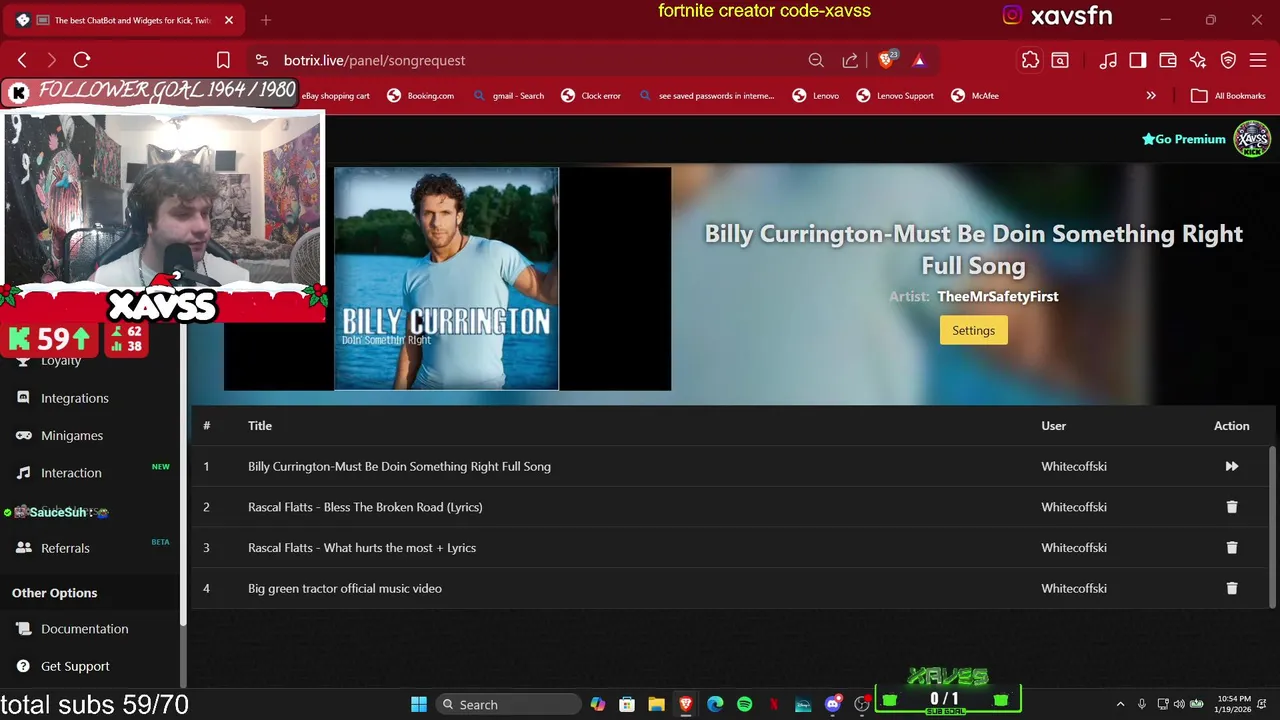Screen dimensions: 1280x720
Task: Remove What hurts the most song request
Action: pyautogui.click(x=1231, y=548)
